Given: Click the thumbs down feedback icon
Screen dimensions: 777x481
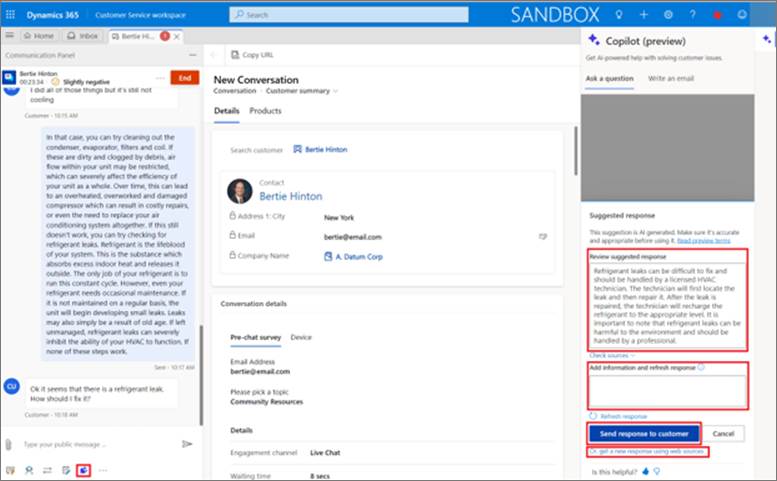Looking at the screenshot, I should 657,470.
